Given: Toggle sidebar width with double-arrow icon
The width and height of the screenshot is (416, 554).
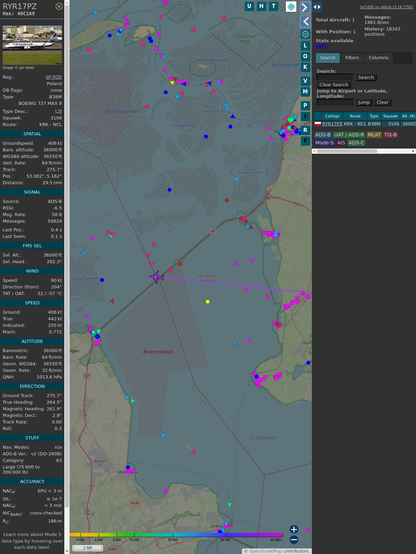Looking at the screenshot, I should click(317, 7).
